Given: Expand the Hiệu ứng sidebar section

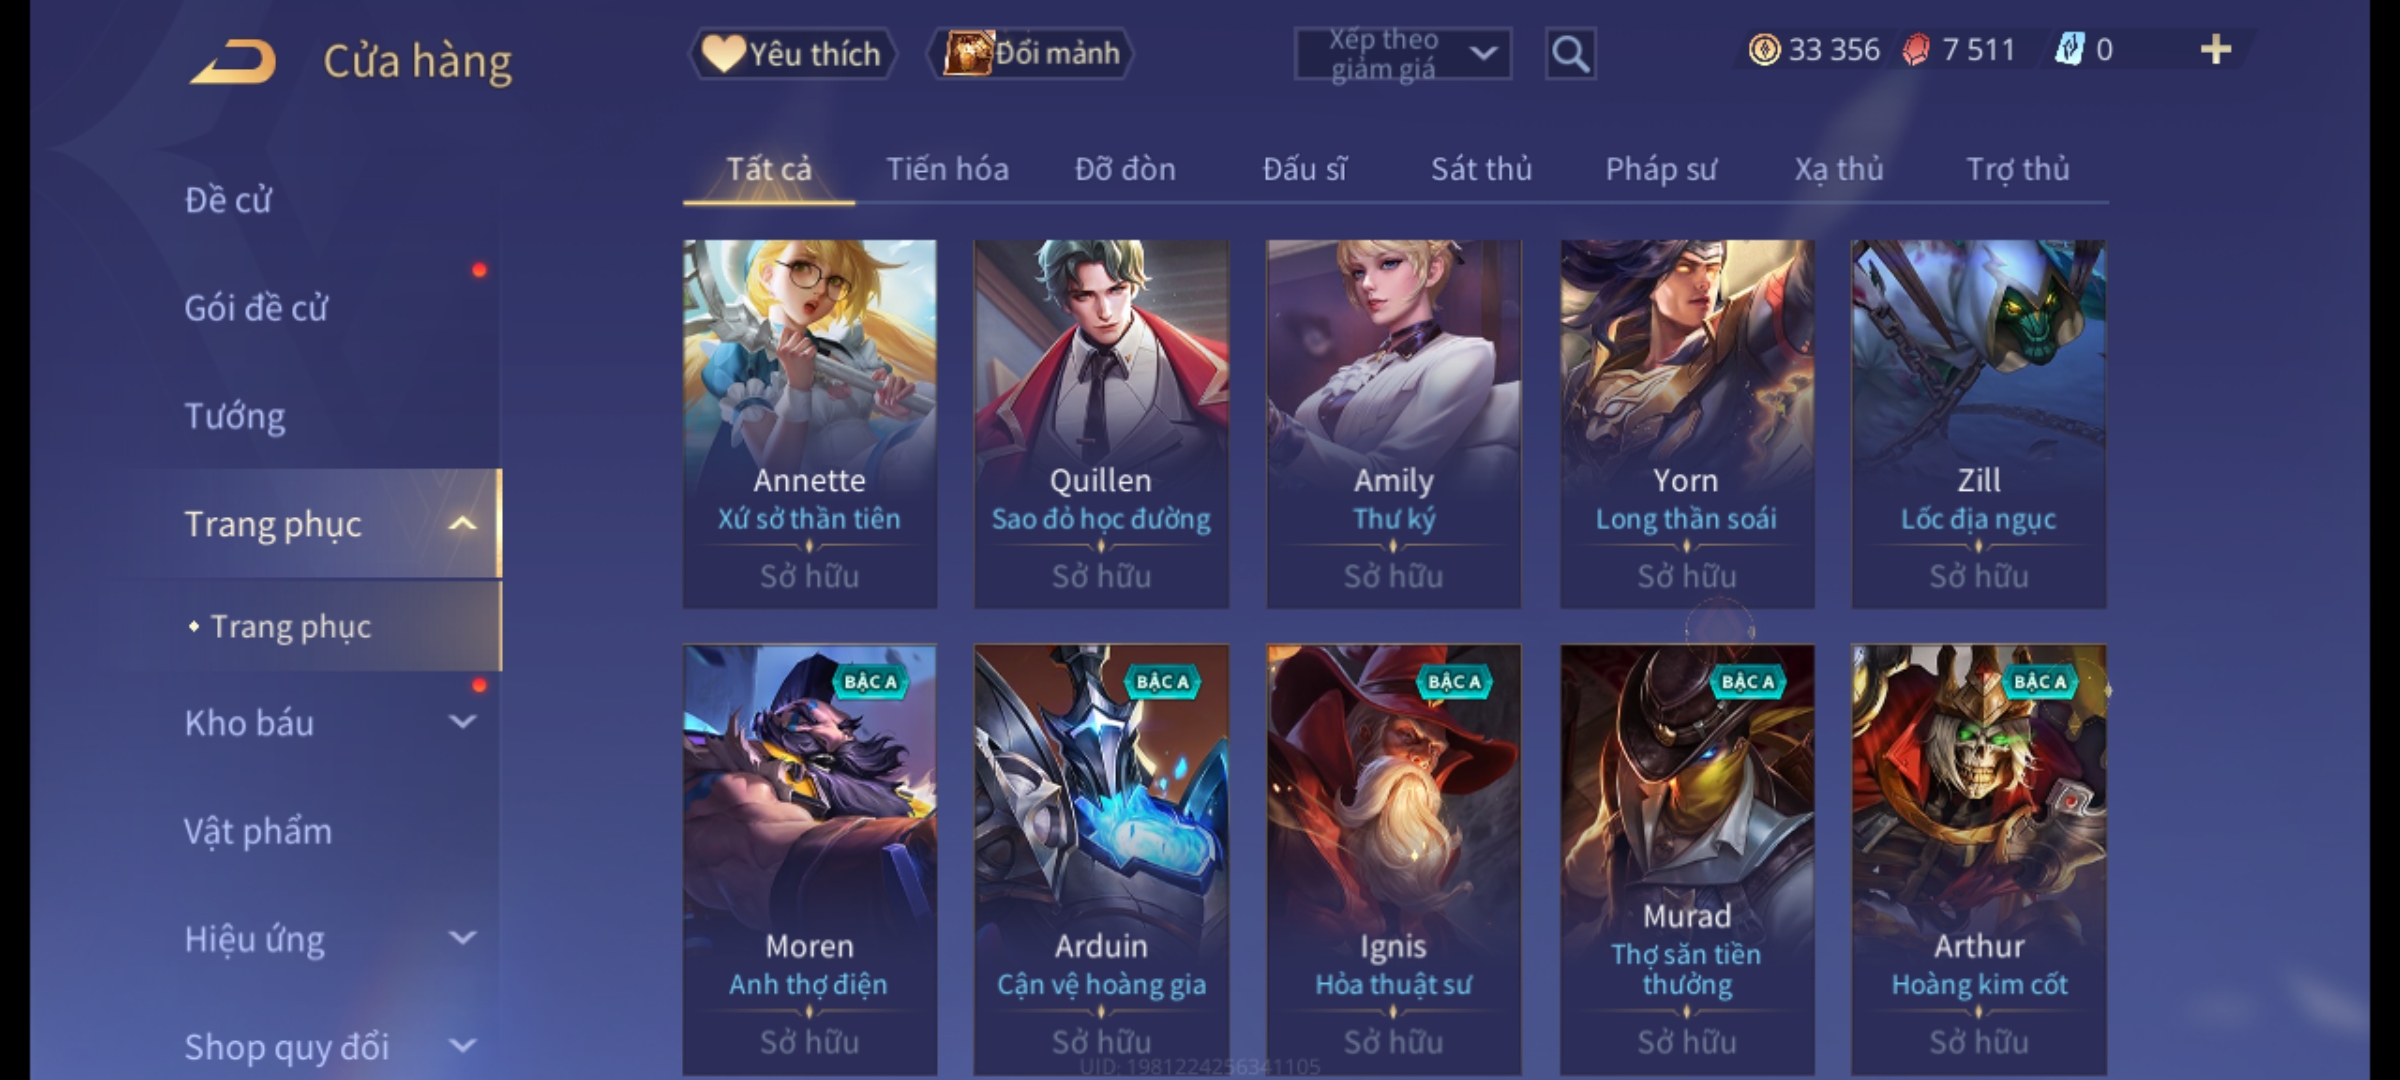Looking at the screenshot, I should coord(462,937).
